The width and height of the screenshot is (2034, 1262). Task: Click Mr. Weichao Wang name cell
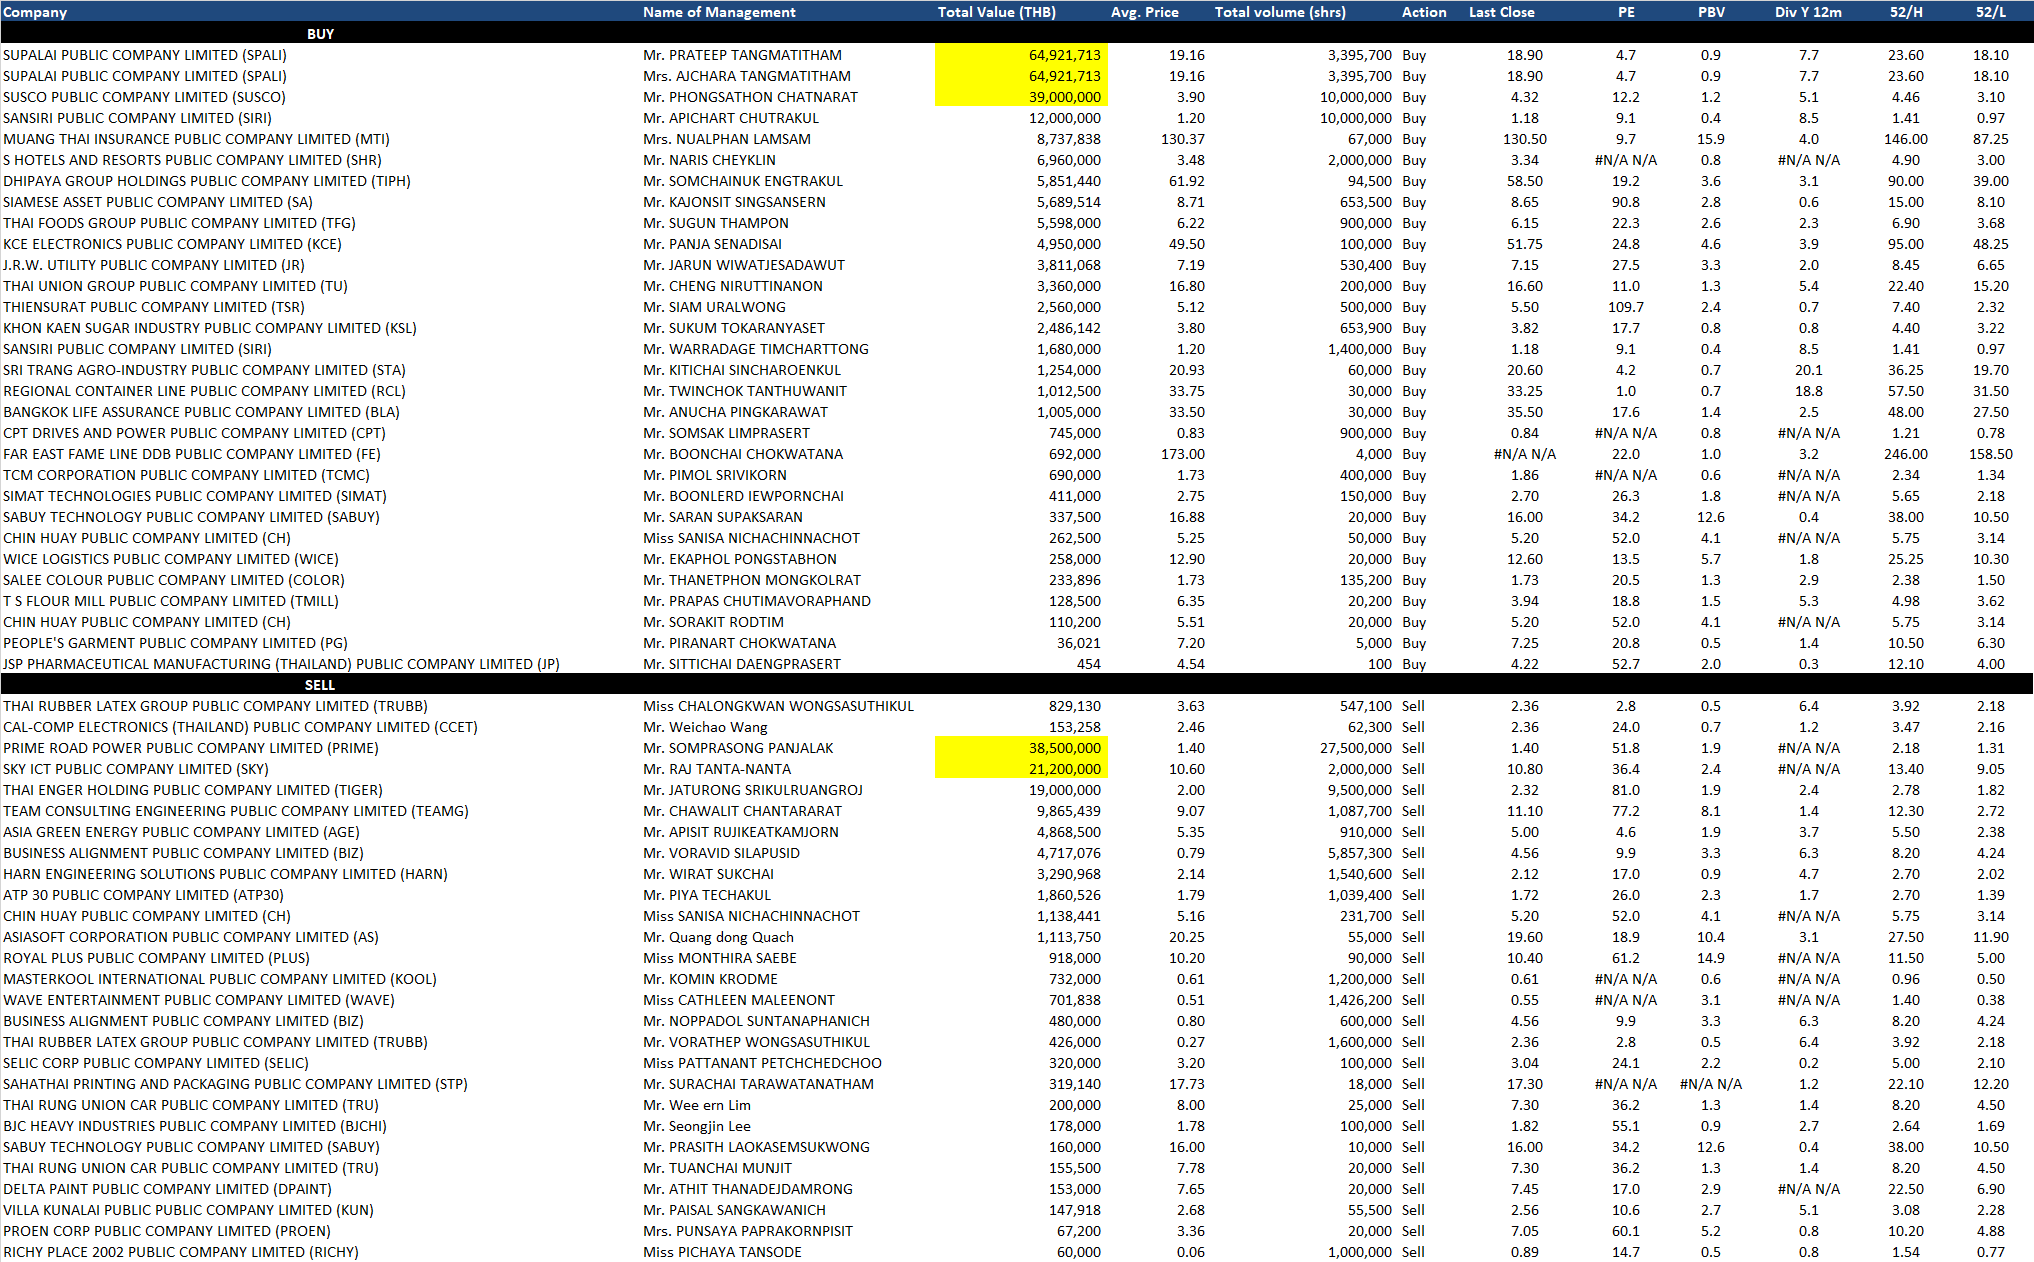(705, 727)
